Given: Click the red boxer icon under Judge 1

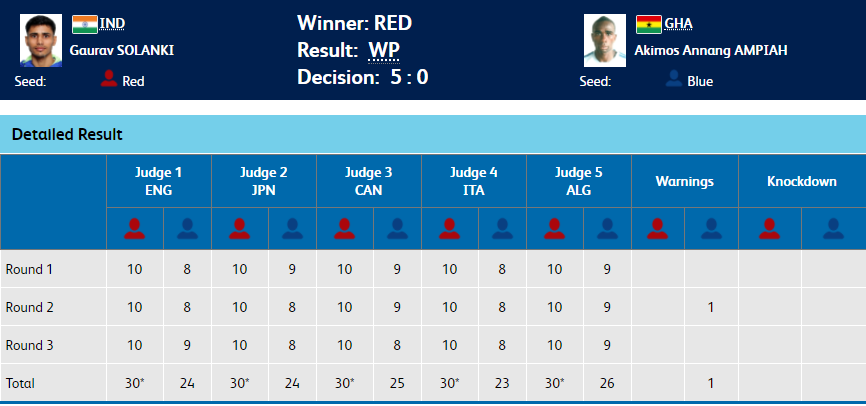Looking at the screenshot, I should pyautogui.click(x=134, y=228).
